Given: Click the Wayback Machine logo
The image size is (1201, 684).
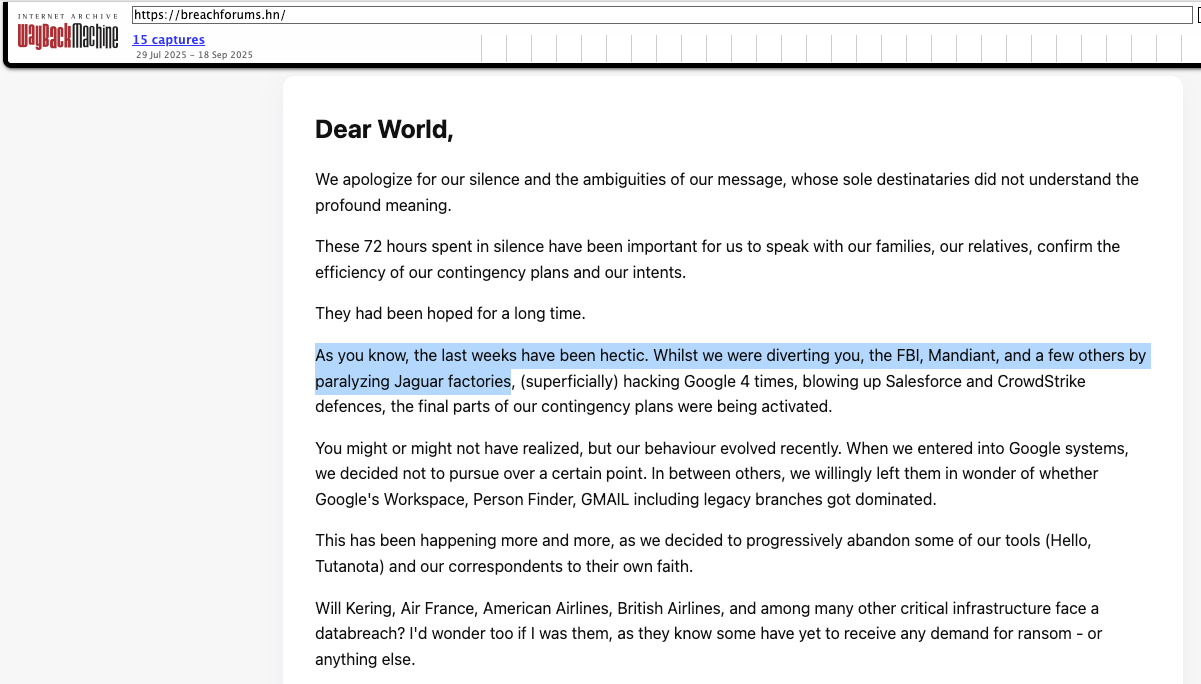Looking at the screenshot, I should coord(67,38).
